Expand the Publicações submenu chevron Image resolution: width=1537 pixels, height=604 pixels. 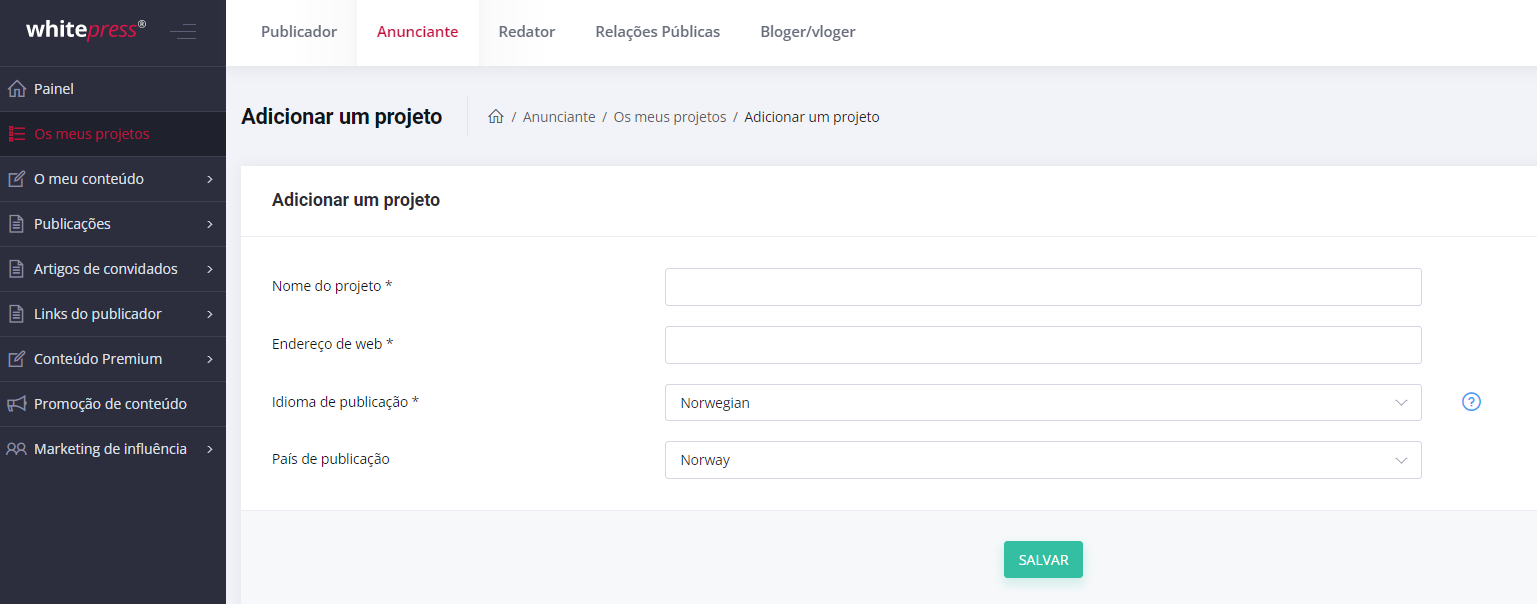click(210, 224)
